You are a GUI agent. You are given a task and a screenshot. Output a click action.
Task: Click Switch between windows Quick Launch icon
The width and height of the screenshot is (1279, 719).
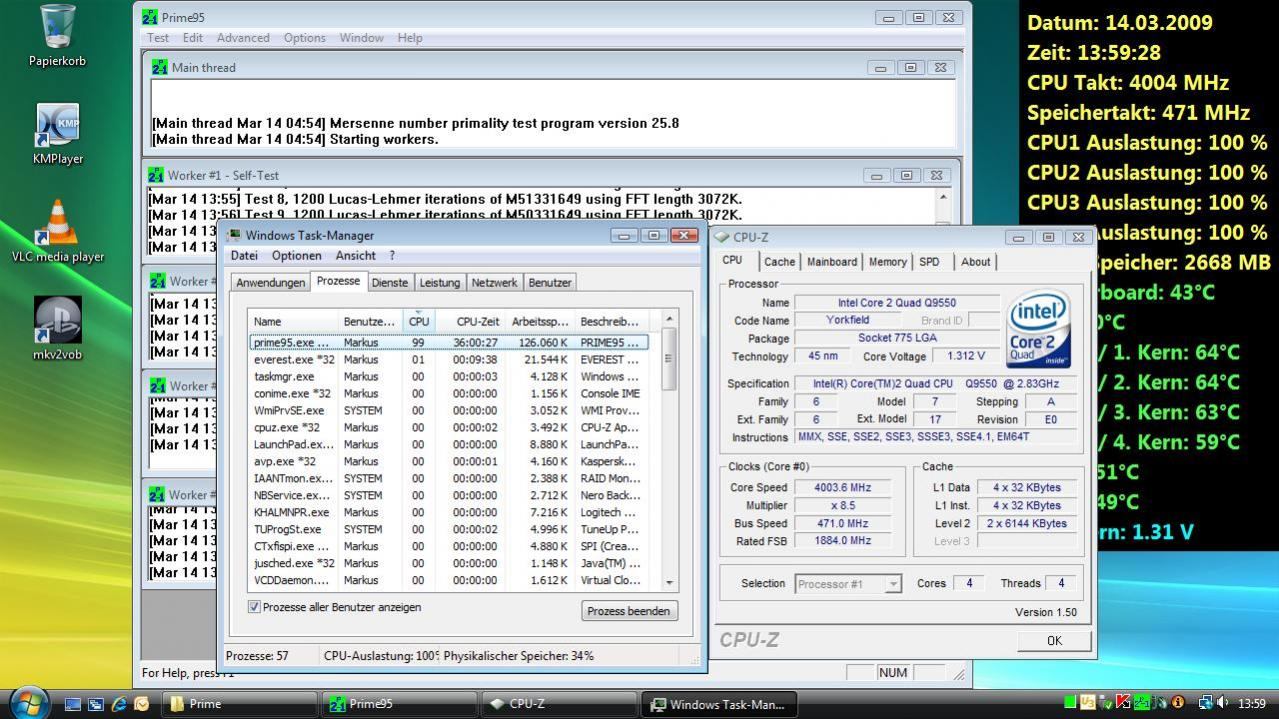point(96,704)
